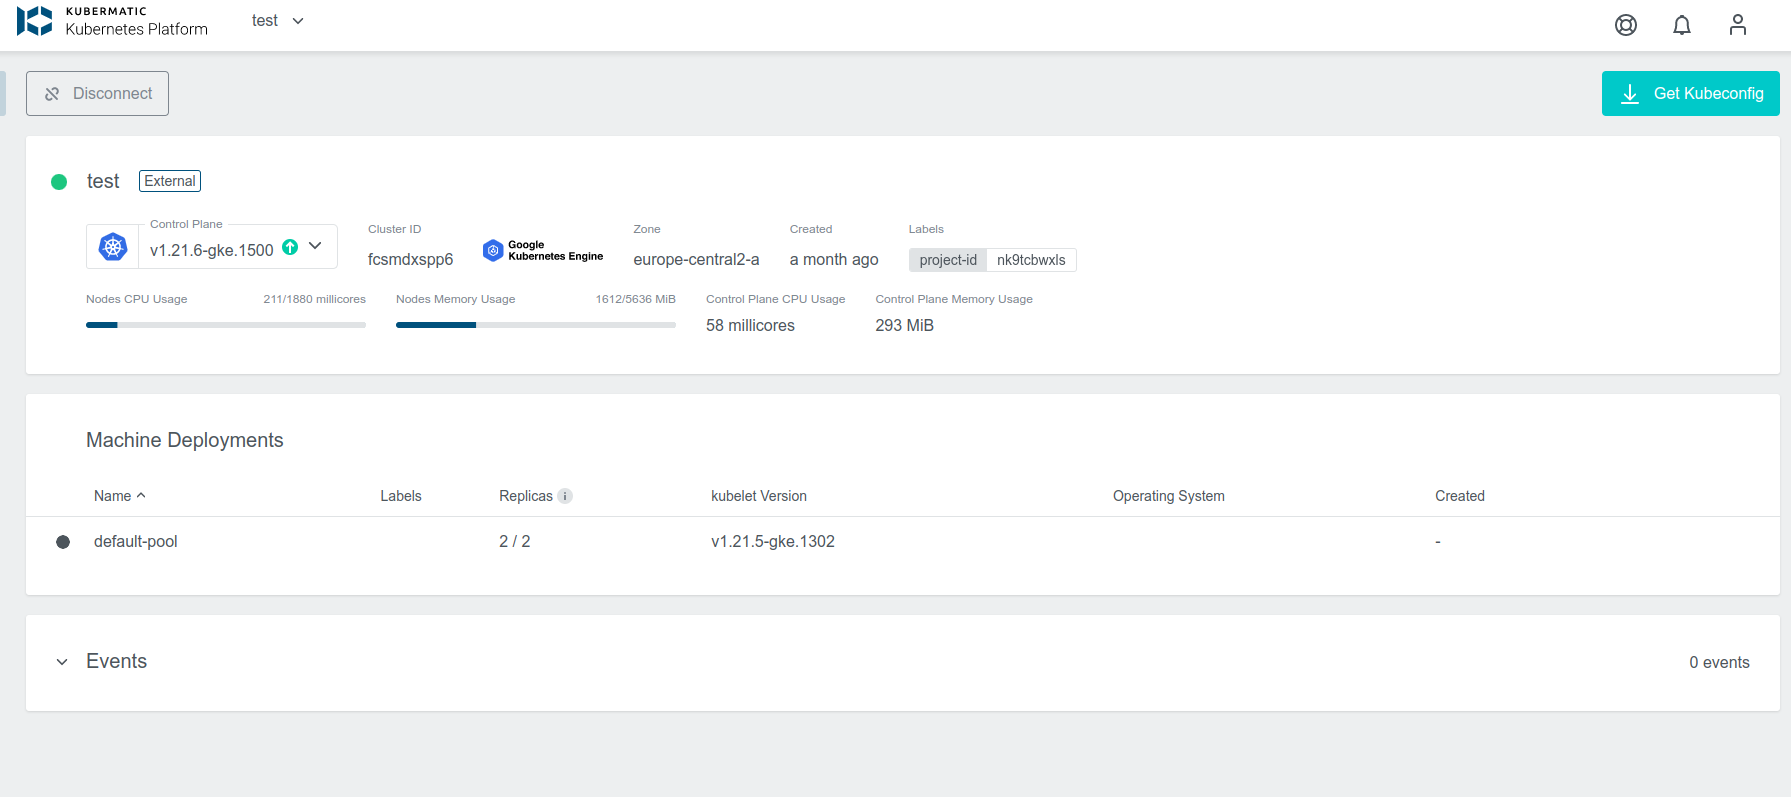Image resolution: width=1791 pixels, height=797 pixels.
Task: Click the Nodes Memory Usage progress bar
Action: click(x=536, y=325)
